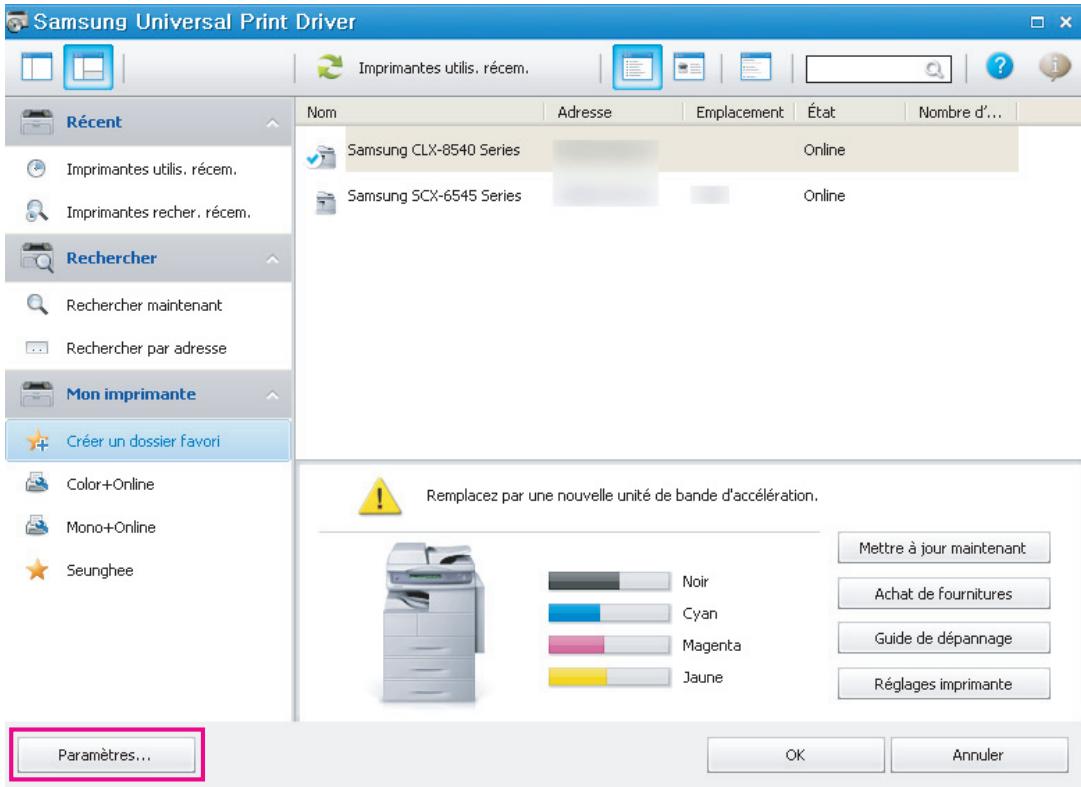Sort by the Adresse column header
The height and width of the screenshot is (787, 1081).
coord(614,112)
